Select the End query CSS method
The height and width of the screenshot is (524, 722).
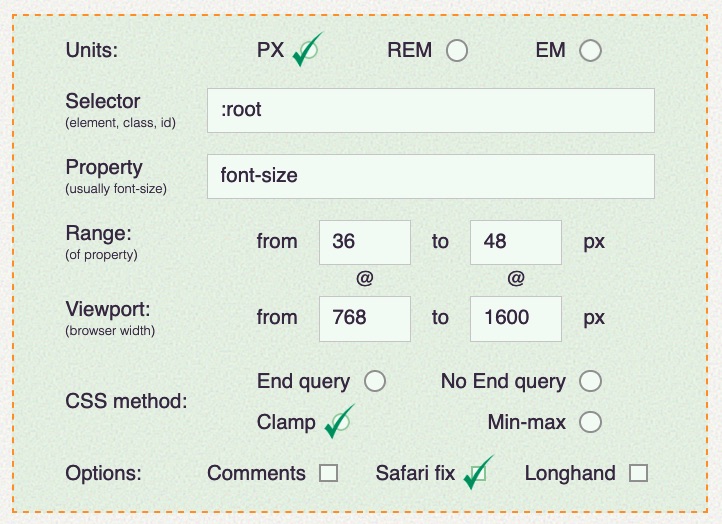tap(375, 381)
